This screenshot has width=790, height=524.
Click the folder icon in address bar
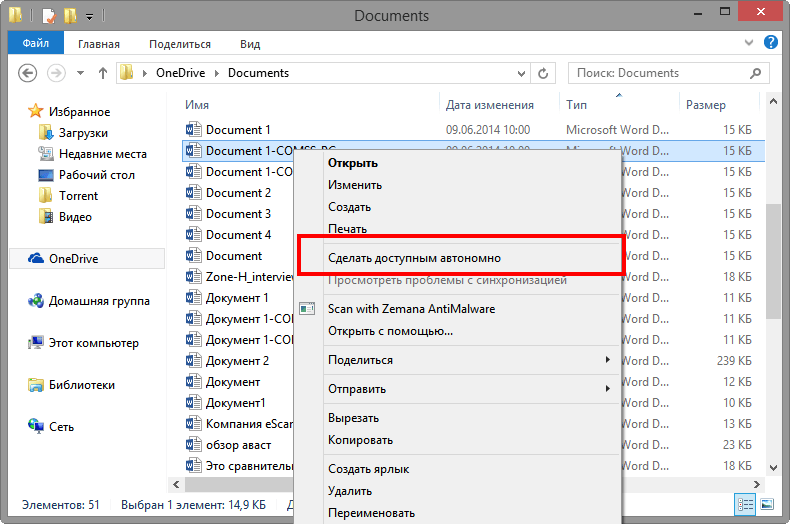126,73
